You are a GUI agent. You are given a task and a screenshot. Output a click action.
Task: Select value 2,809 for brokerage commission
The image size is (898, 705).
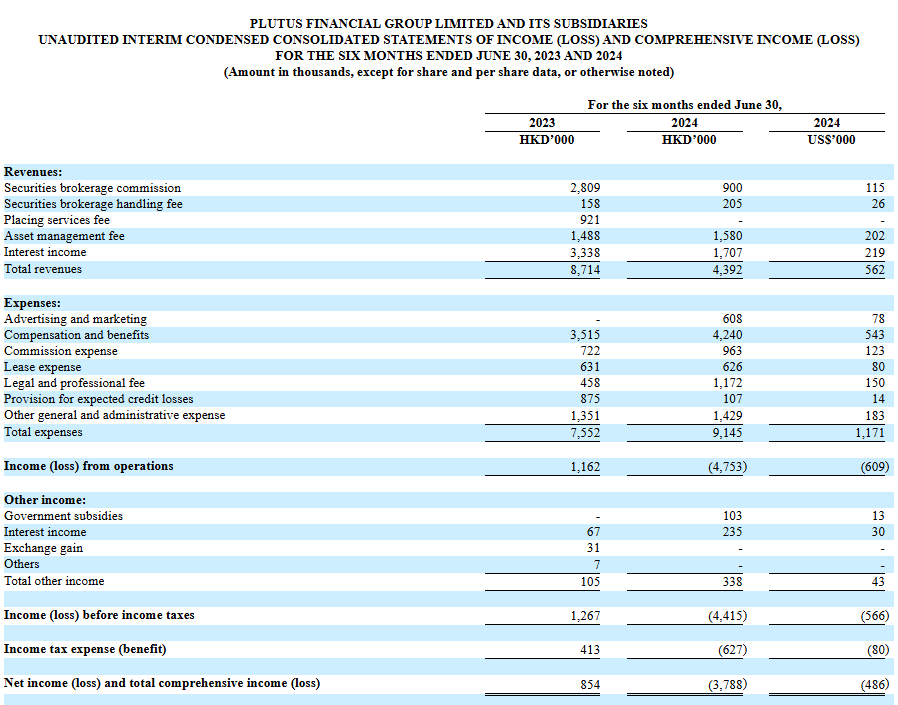click(585, 188)
